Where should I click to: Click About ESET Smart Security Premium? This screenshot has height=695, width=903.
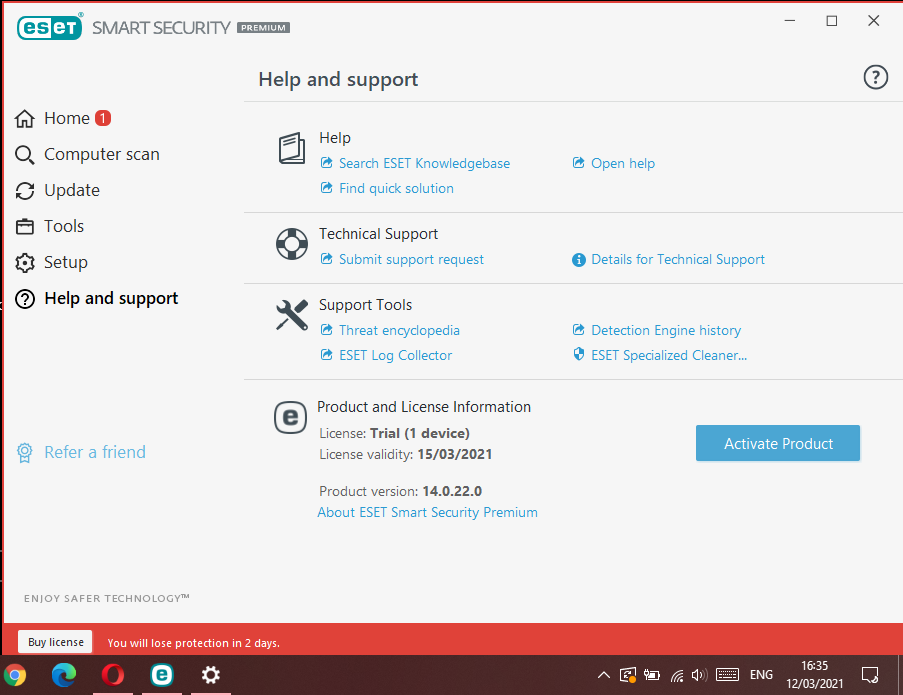(427, 512)
